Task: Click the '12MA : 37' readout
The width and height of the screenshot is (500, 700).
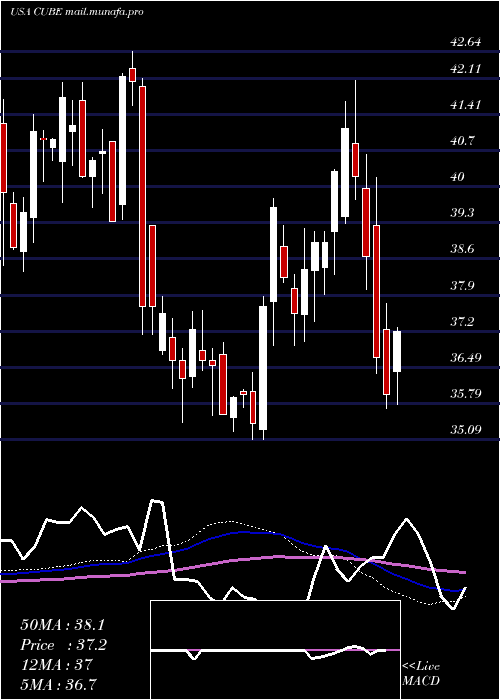Action: pyautogui.click(x=56, y=664)
